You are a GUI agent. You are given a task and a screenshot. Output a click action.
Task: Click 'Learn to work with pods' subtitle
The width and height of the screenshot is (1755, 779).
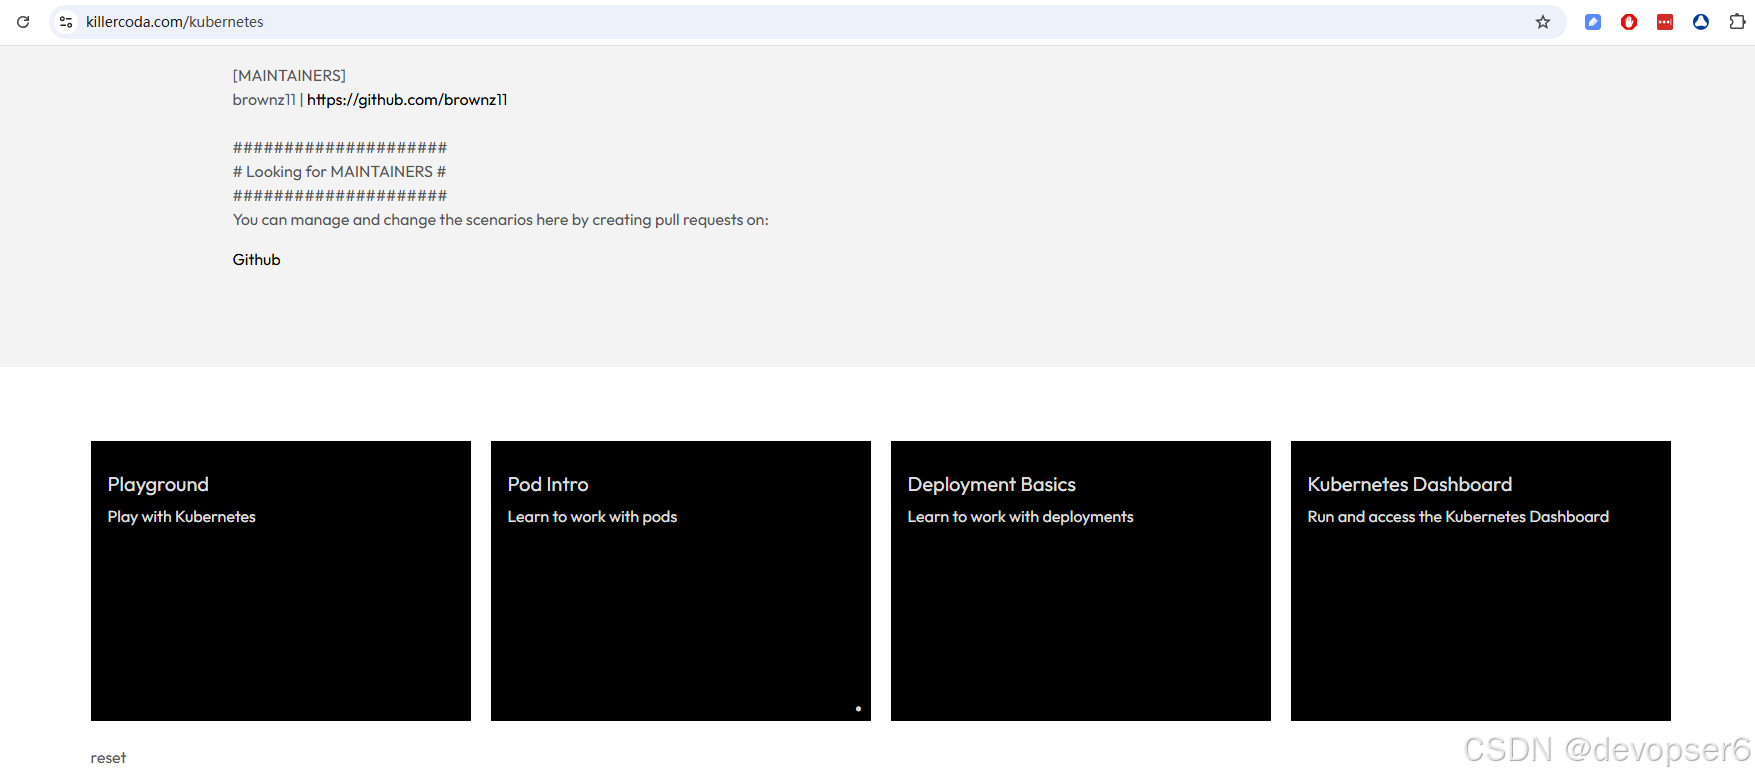[x=592, y=517]
